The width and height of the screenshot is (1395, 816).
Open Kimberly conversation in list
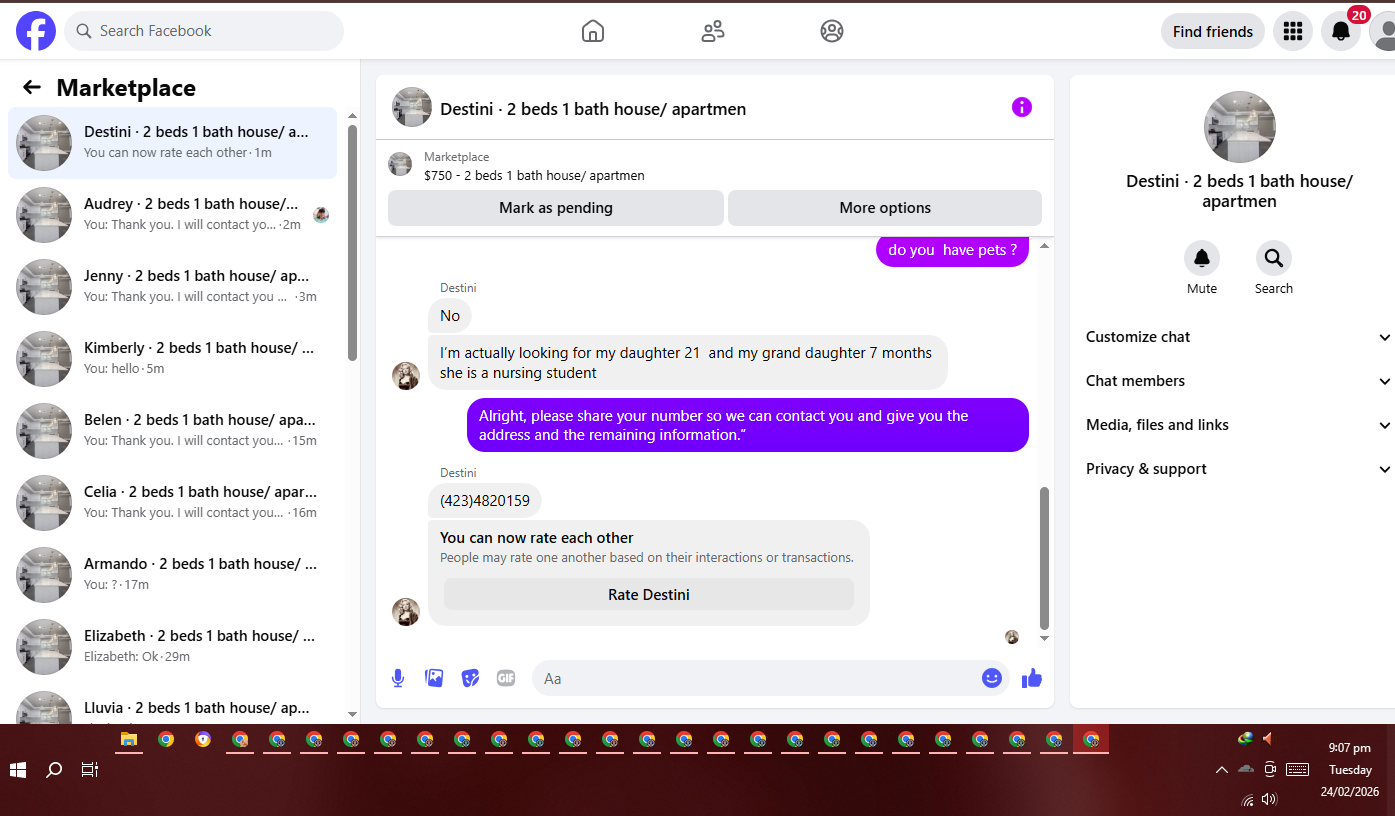tap(172, 359)
